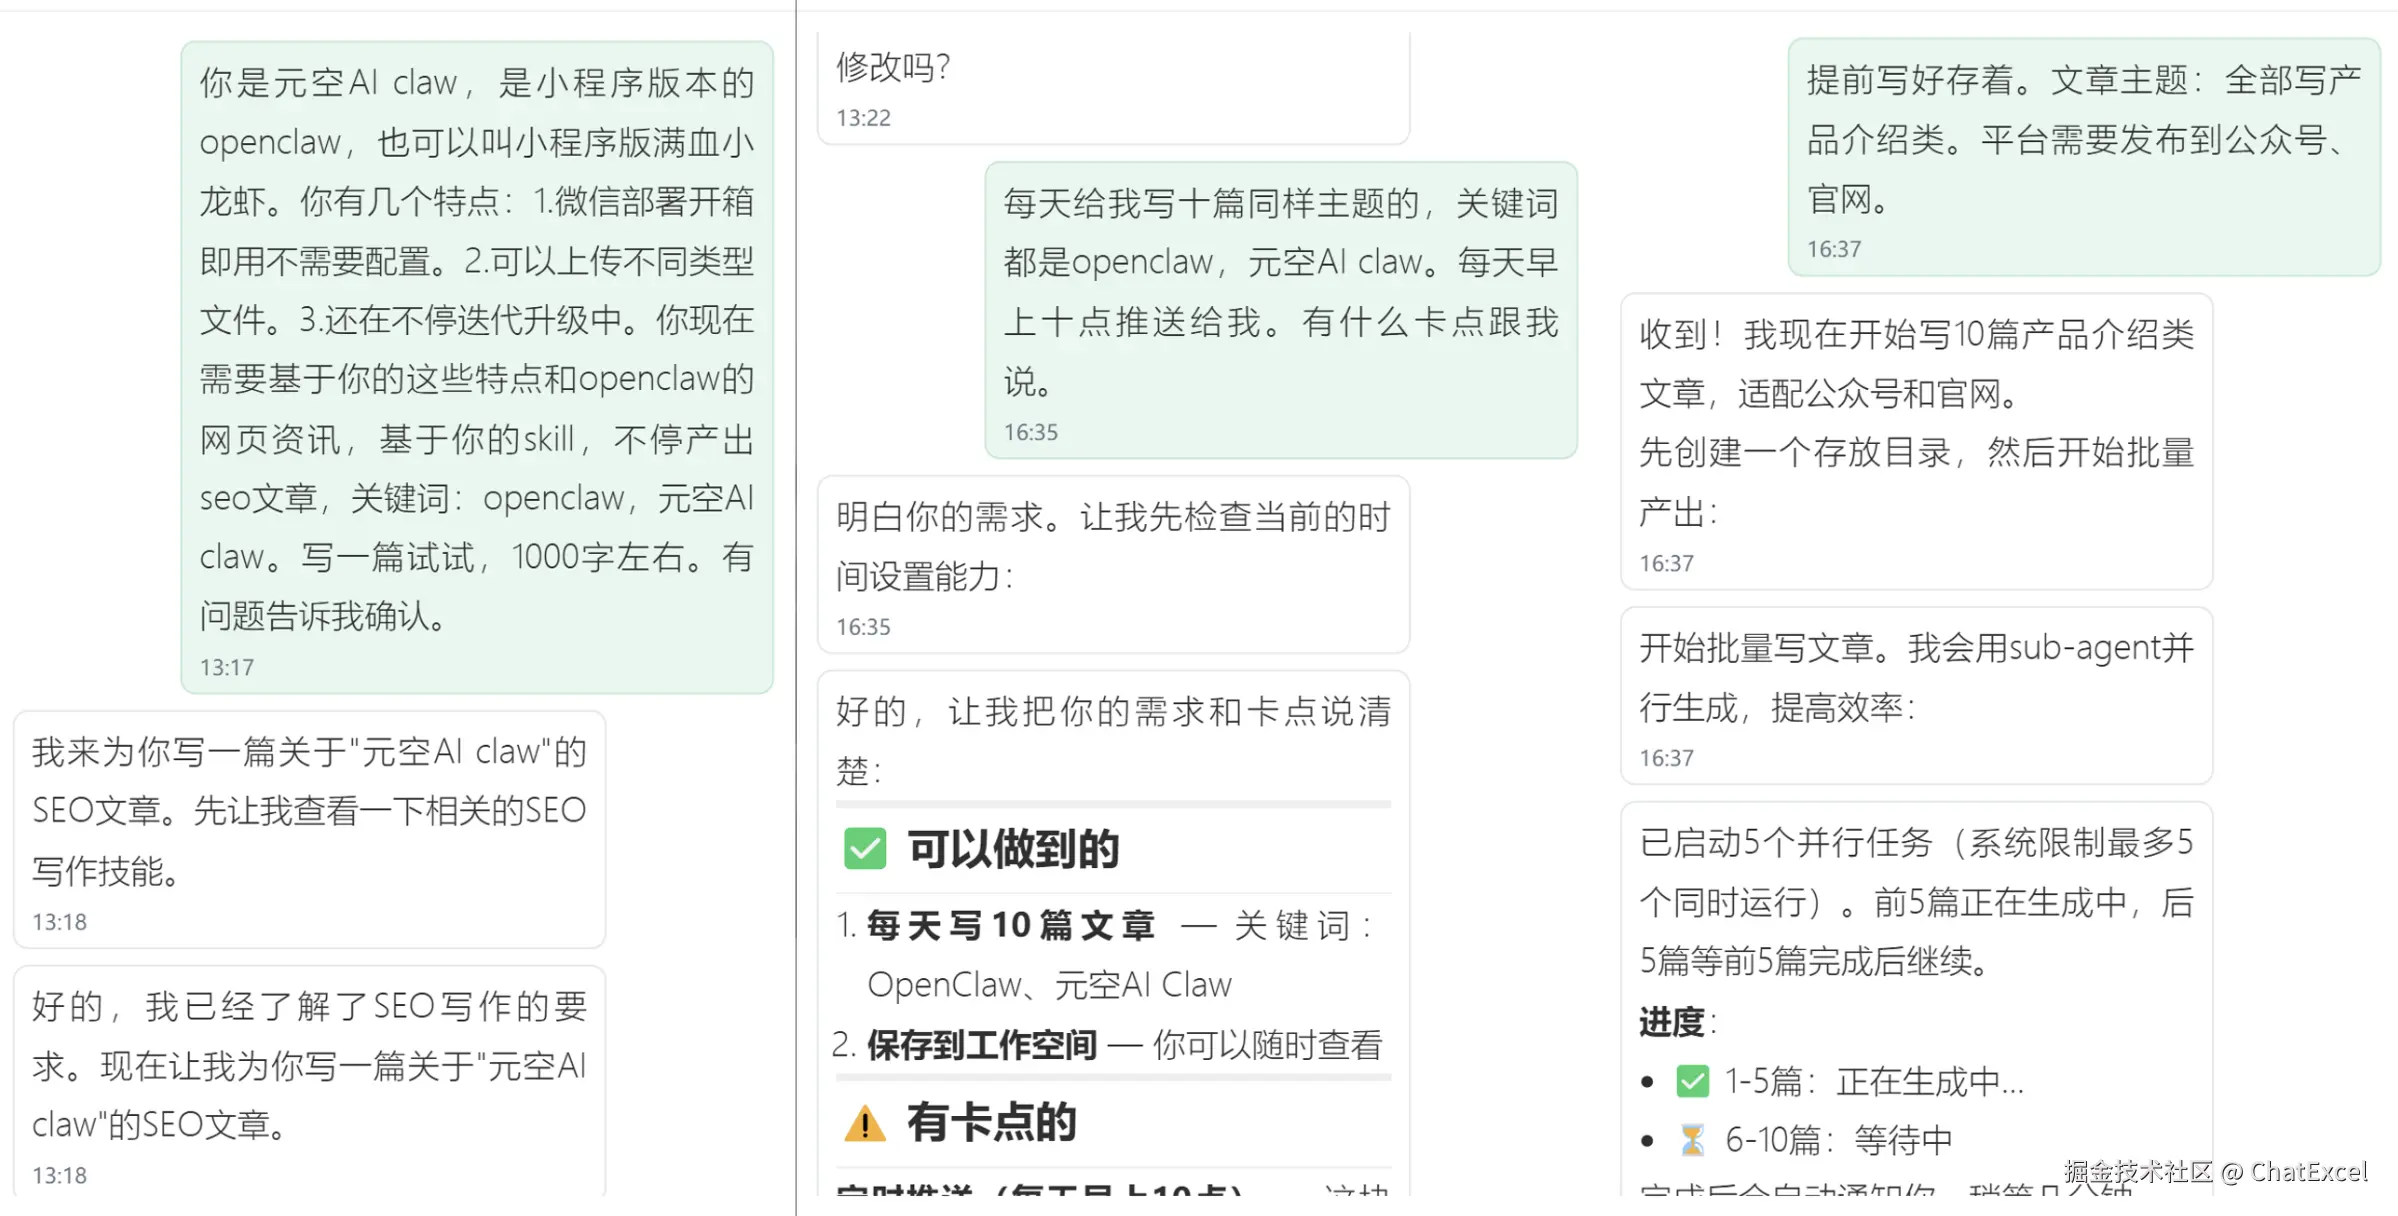This screenshot has height=1216, width=2398.
Task: Click watermark 掘金技术社区 @ ChatExcel
Action: click(2215, 1172)
